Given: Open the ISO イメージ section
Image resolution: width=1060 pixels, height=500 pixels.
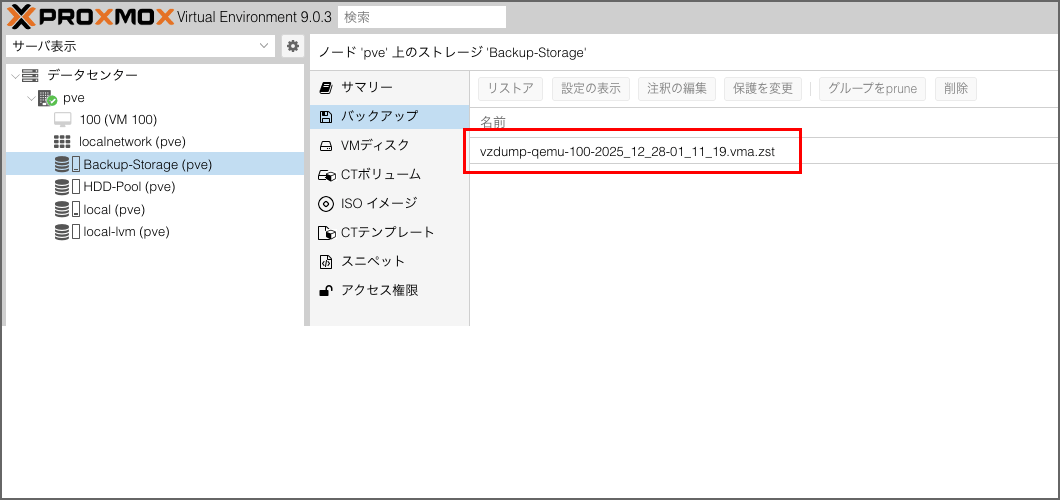Looking at the screenshot, I should (x=378, y=204).
